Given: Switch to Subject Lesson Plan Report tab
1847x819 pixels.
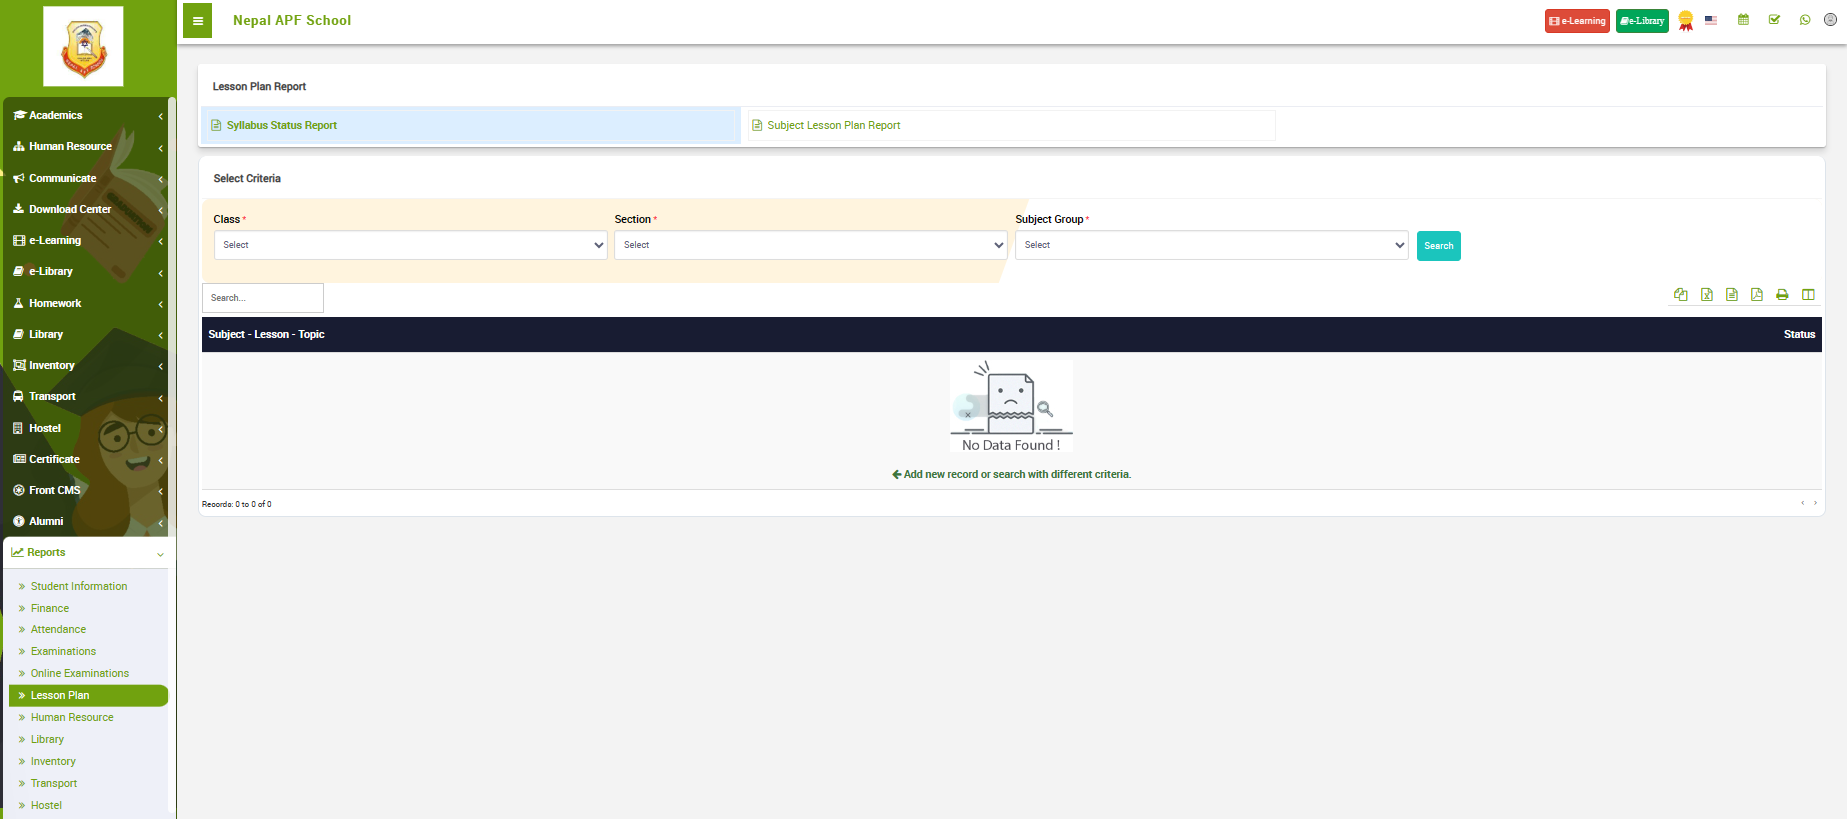Looking at the screenshot, I should pyautogui.click(x=833, y=126).
